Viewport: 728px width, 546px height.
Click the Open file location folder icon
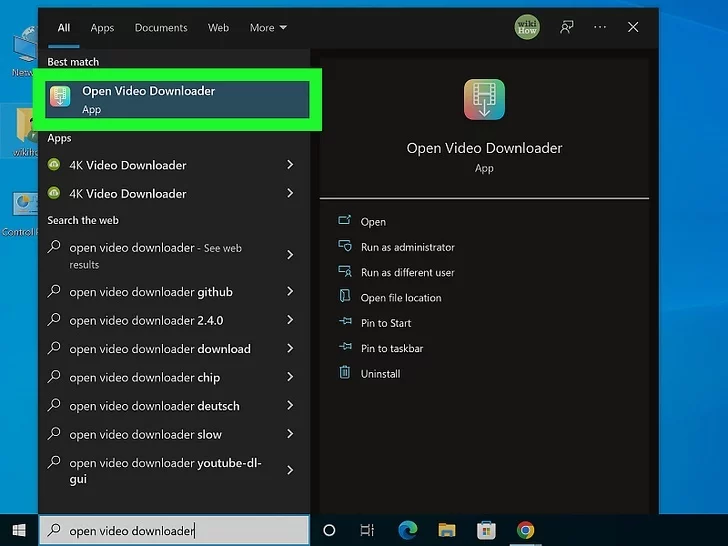click(344, 296)
